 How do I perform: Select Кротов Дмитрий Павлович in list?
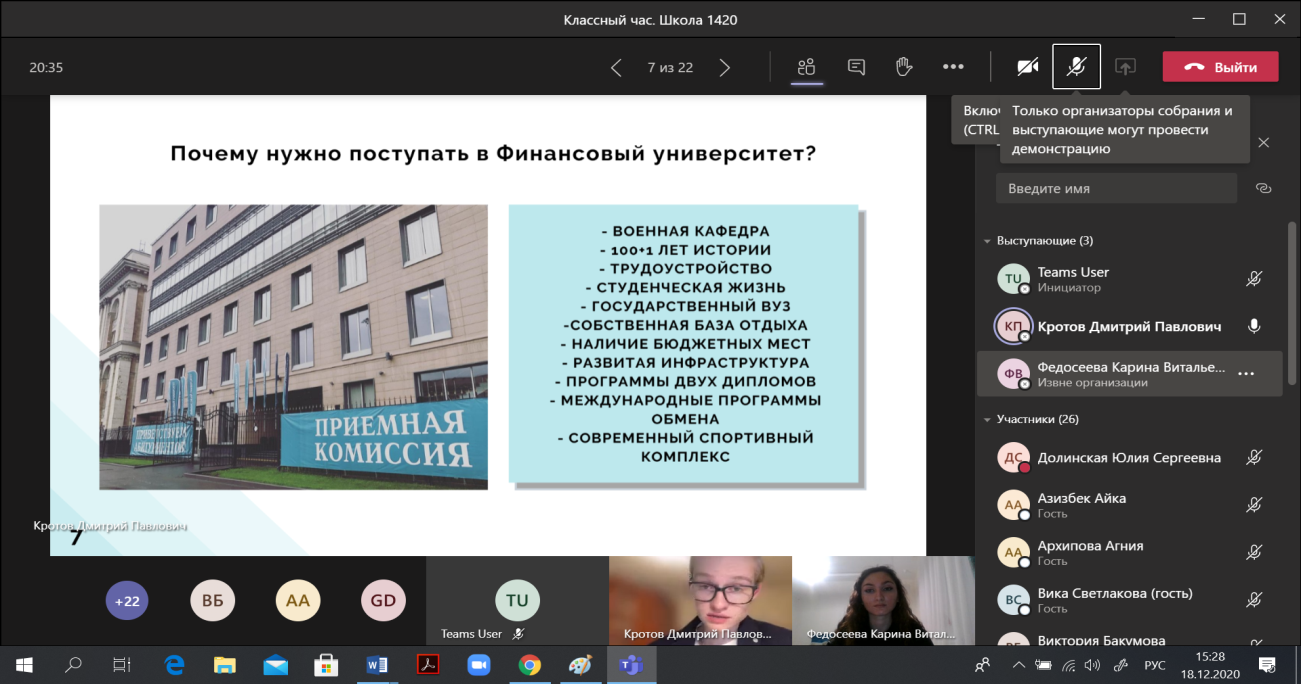pyautogui.click(x=1128, y=327)
